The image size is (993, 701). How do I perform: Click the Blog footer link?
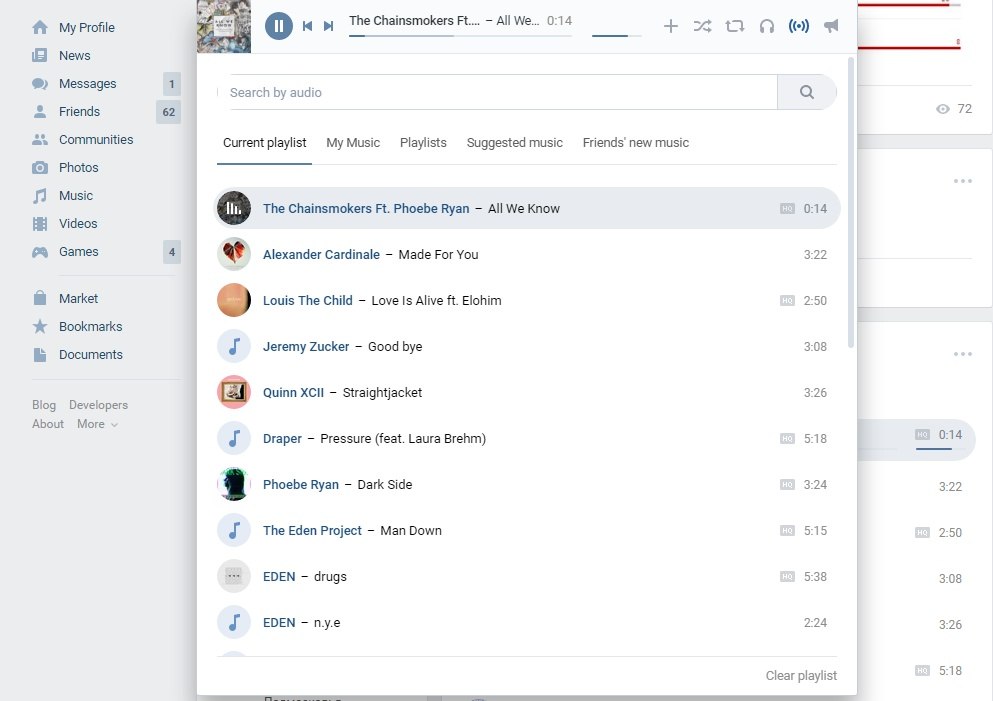44,405
